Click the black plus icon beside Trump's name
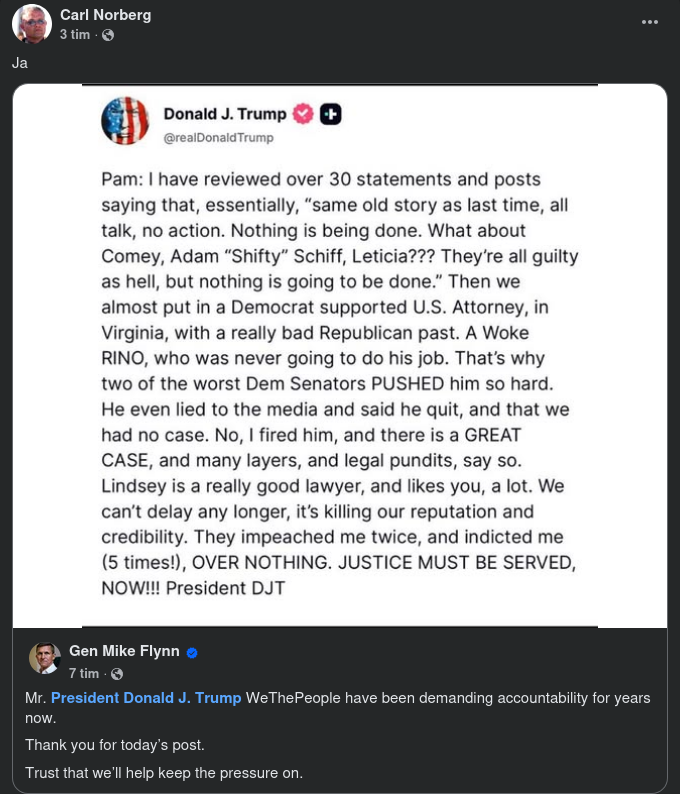The image size is (680, 794). pyautogui.click(x=331, y=114)
